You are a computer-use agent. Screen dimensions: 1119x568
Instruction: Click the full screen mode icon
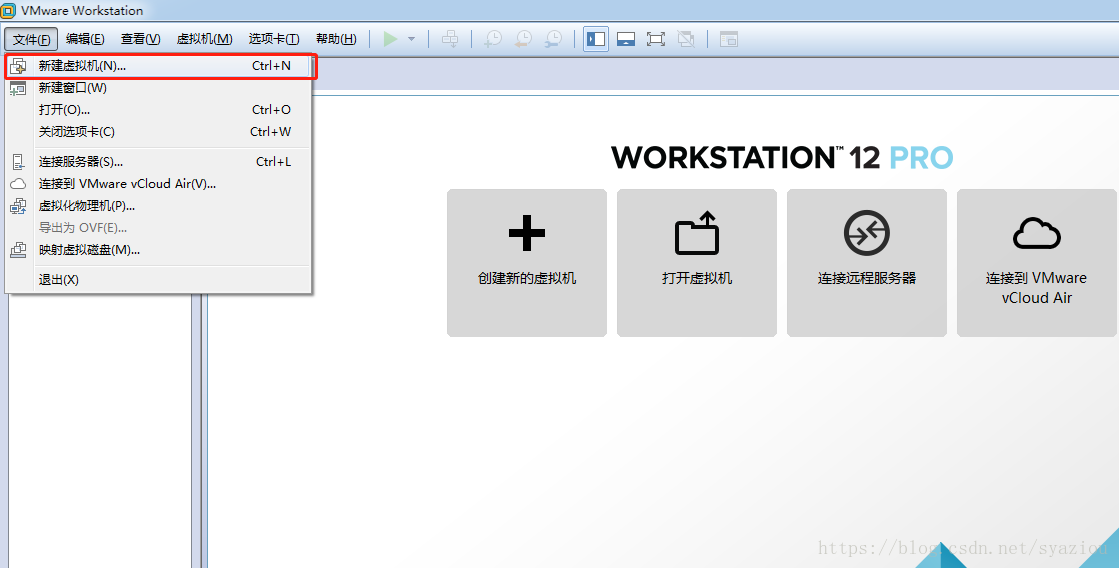656,39
